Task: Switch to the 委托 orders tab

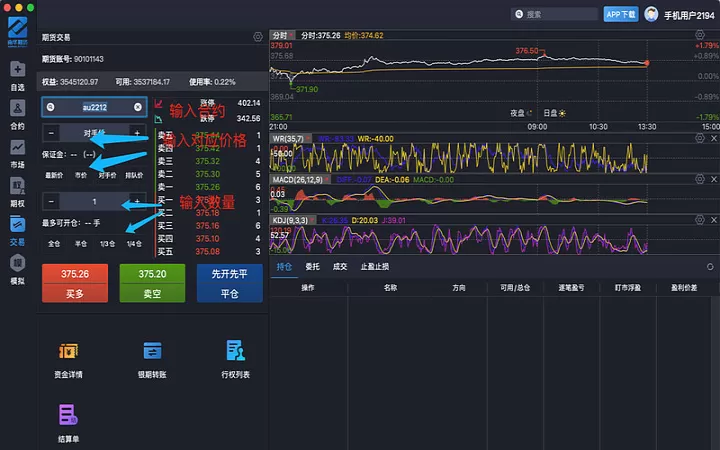Action: click(x=312, y=267)
